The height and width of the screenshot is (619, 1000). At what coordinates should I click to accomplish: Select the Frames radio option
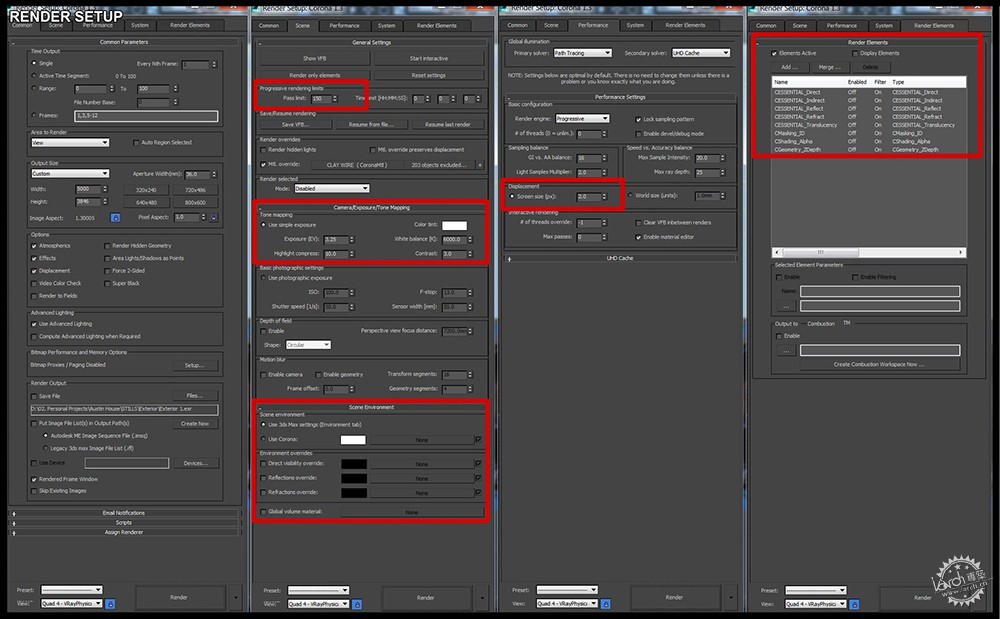(x=34, y=115)
